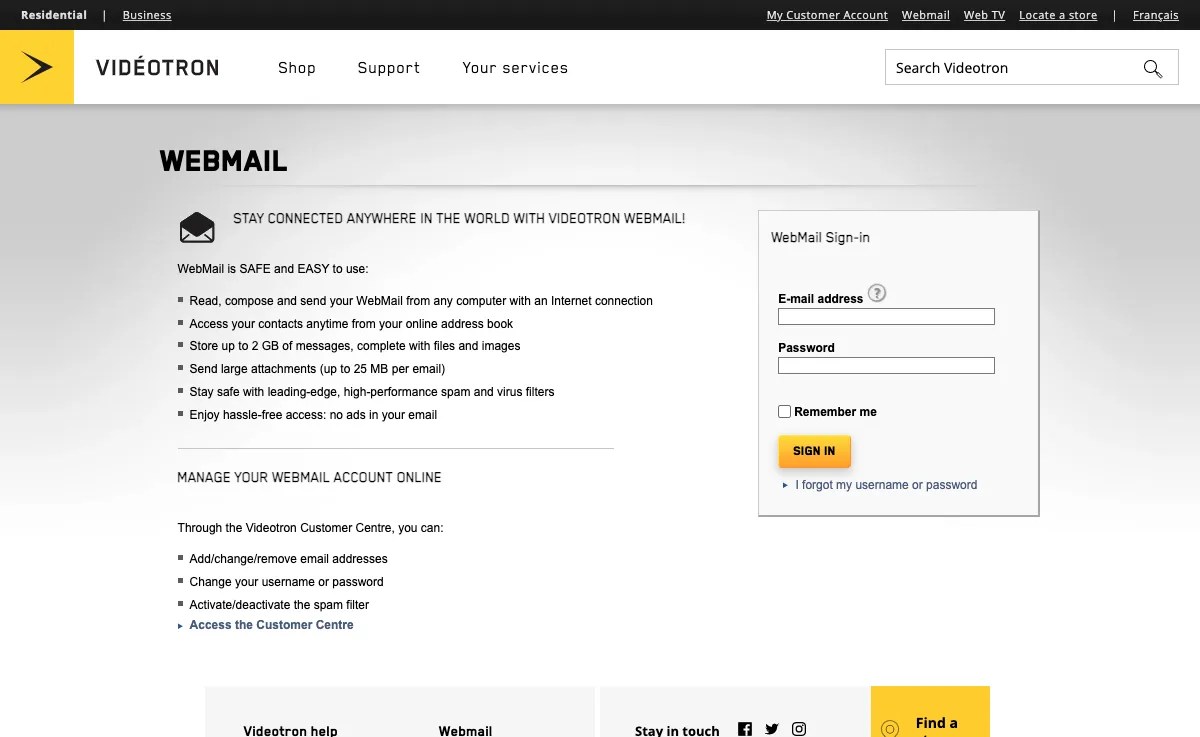The image size is (1200, 737).
Task: Open the search magnifying glass icon
Action: point(1152,68)
